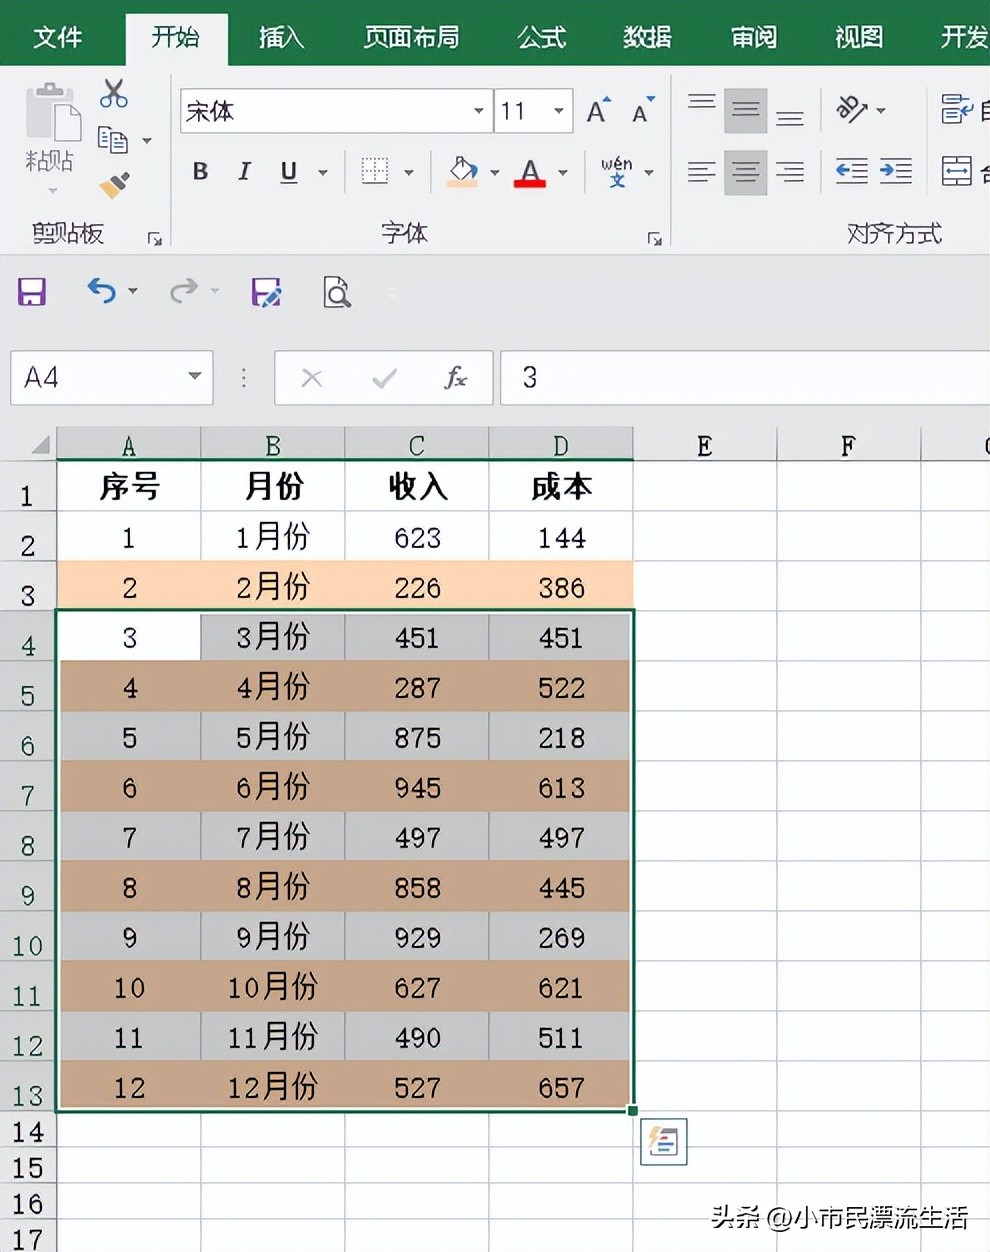The width and height of the screenshot is (990, 1252).
Task: Expand borders dropdown arrow
Action: coord(409,172)
